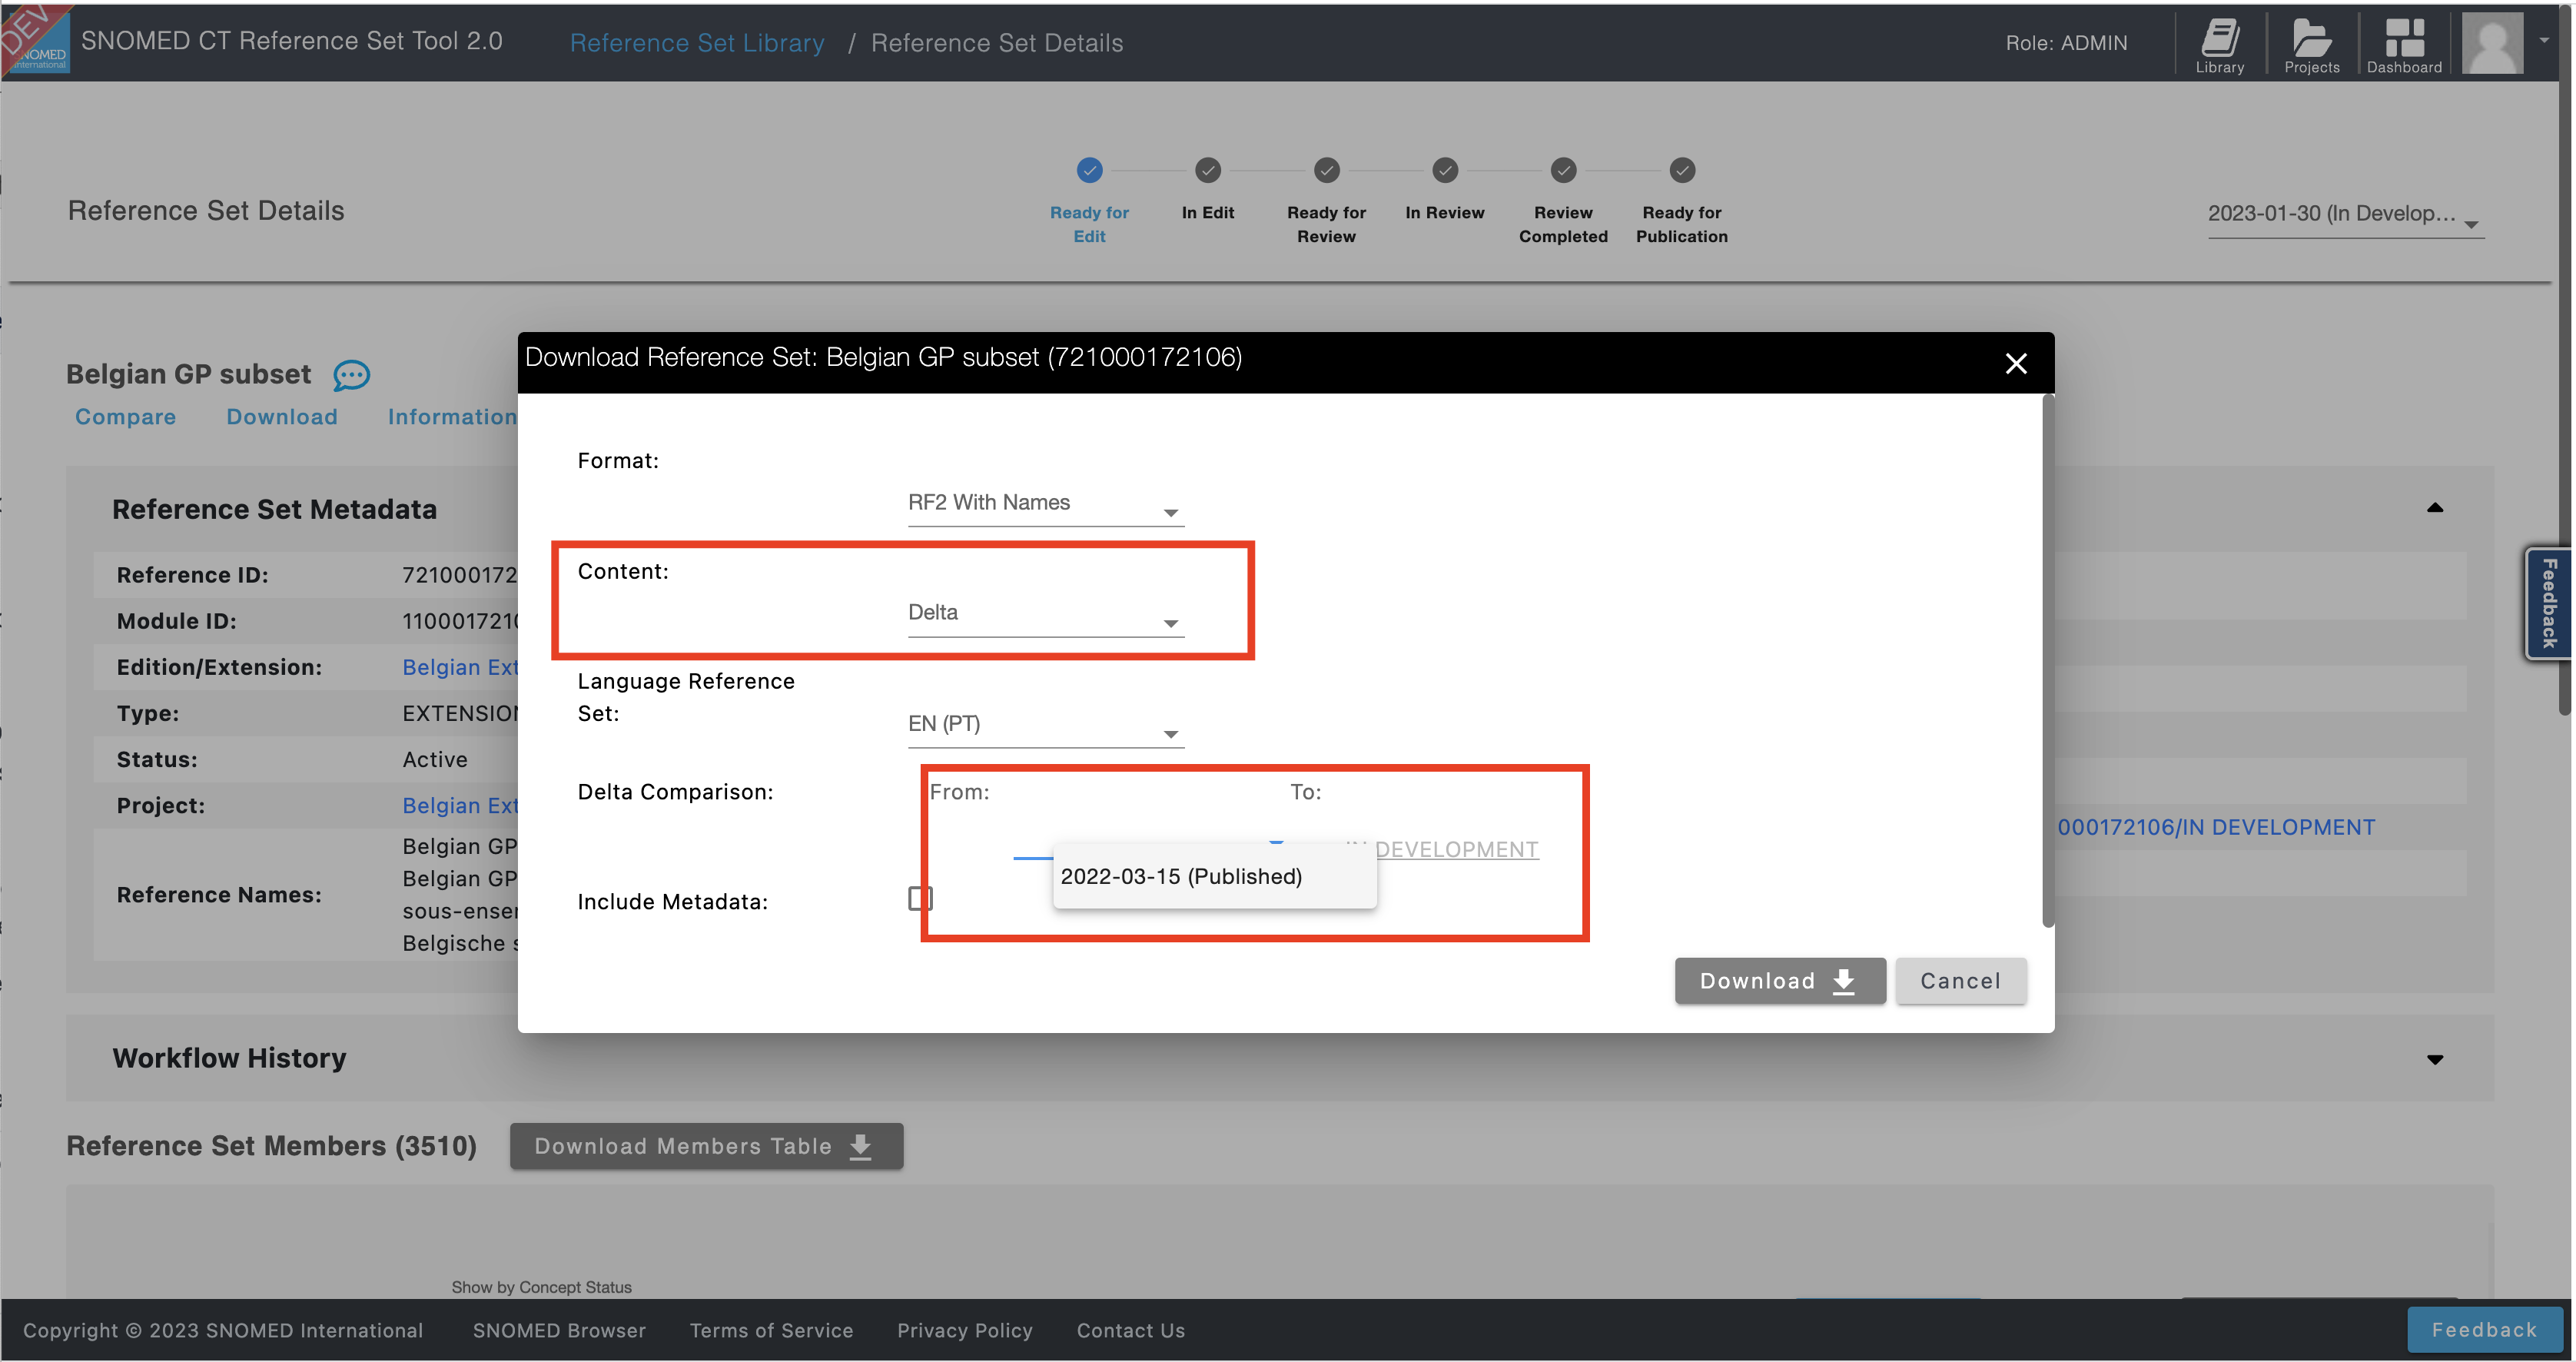Open Privacy Policy footer link
The image size is (2576, 1362).
coord(964,1330)
